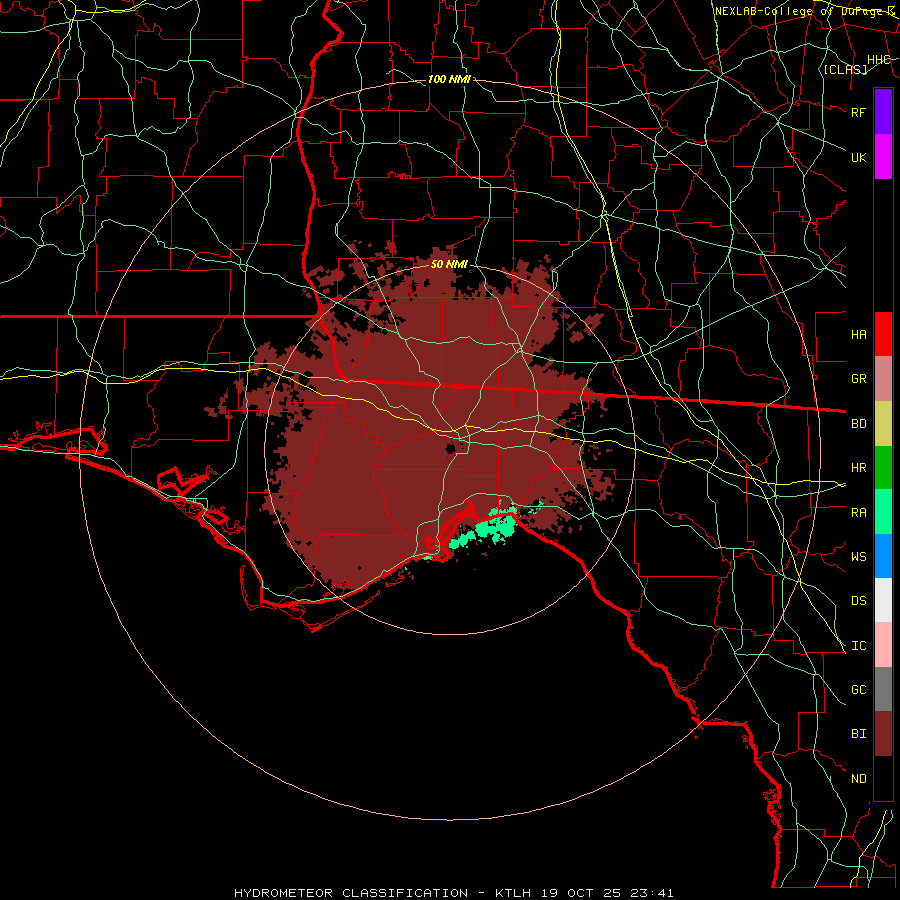This screenshot has width=900, height=900.
Task: Click the HA legend label
Action: 858,335
